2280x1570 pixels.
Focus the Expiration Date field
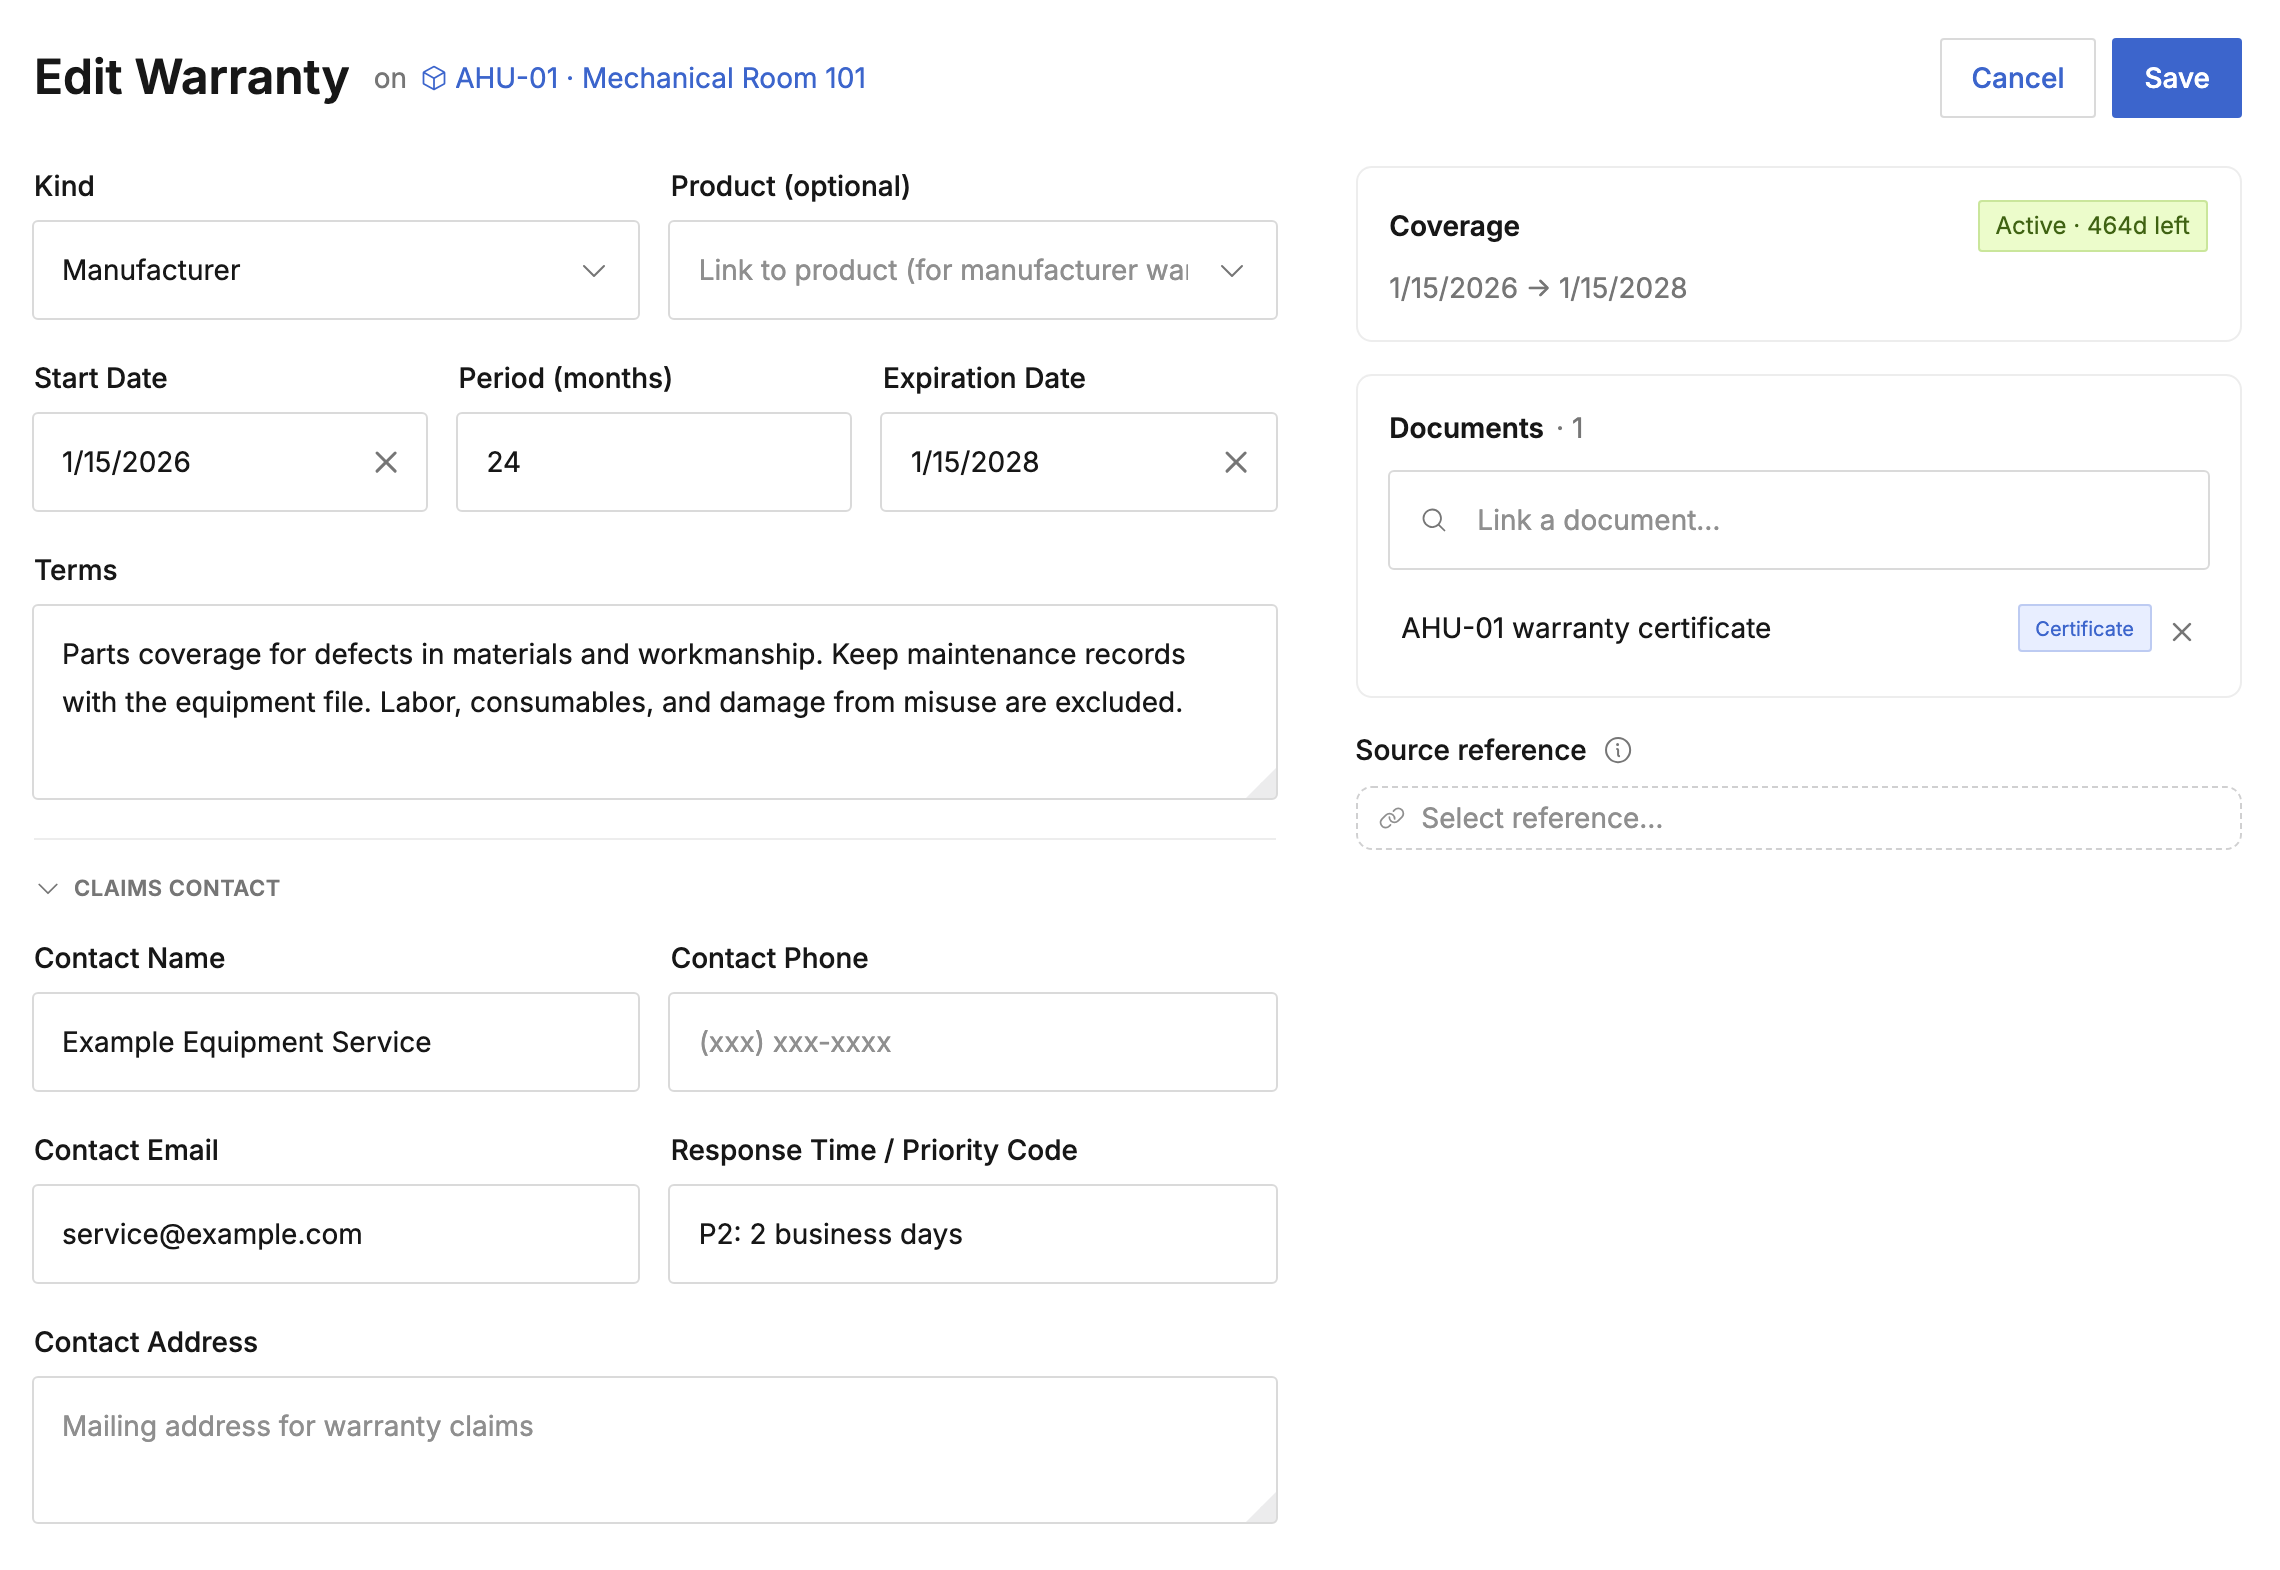click(x=1078, y=462)
